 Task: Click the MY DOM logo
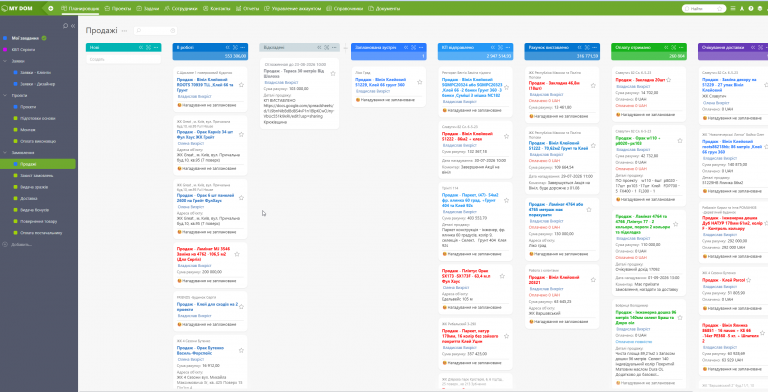click(18, 8)
